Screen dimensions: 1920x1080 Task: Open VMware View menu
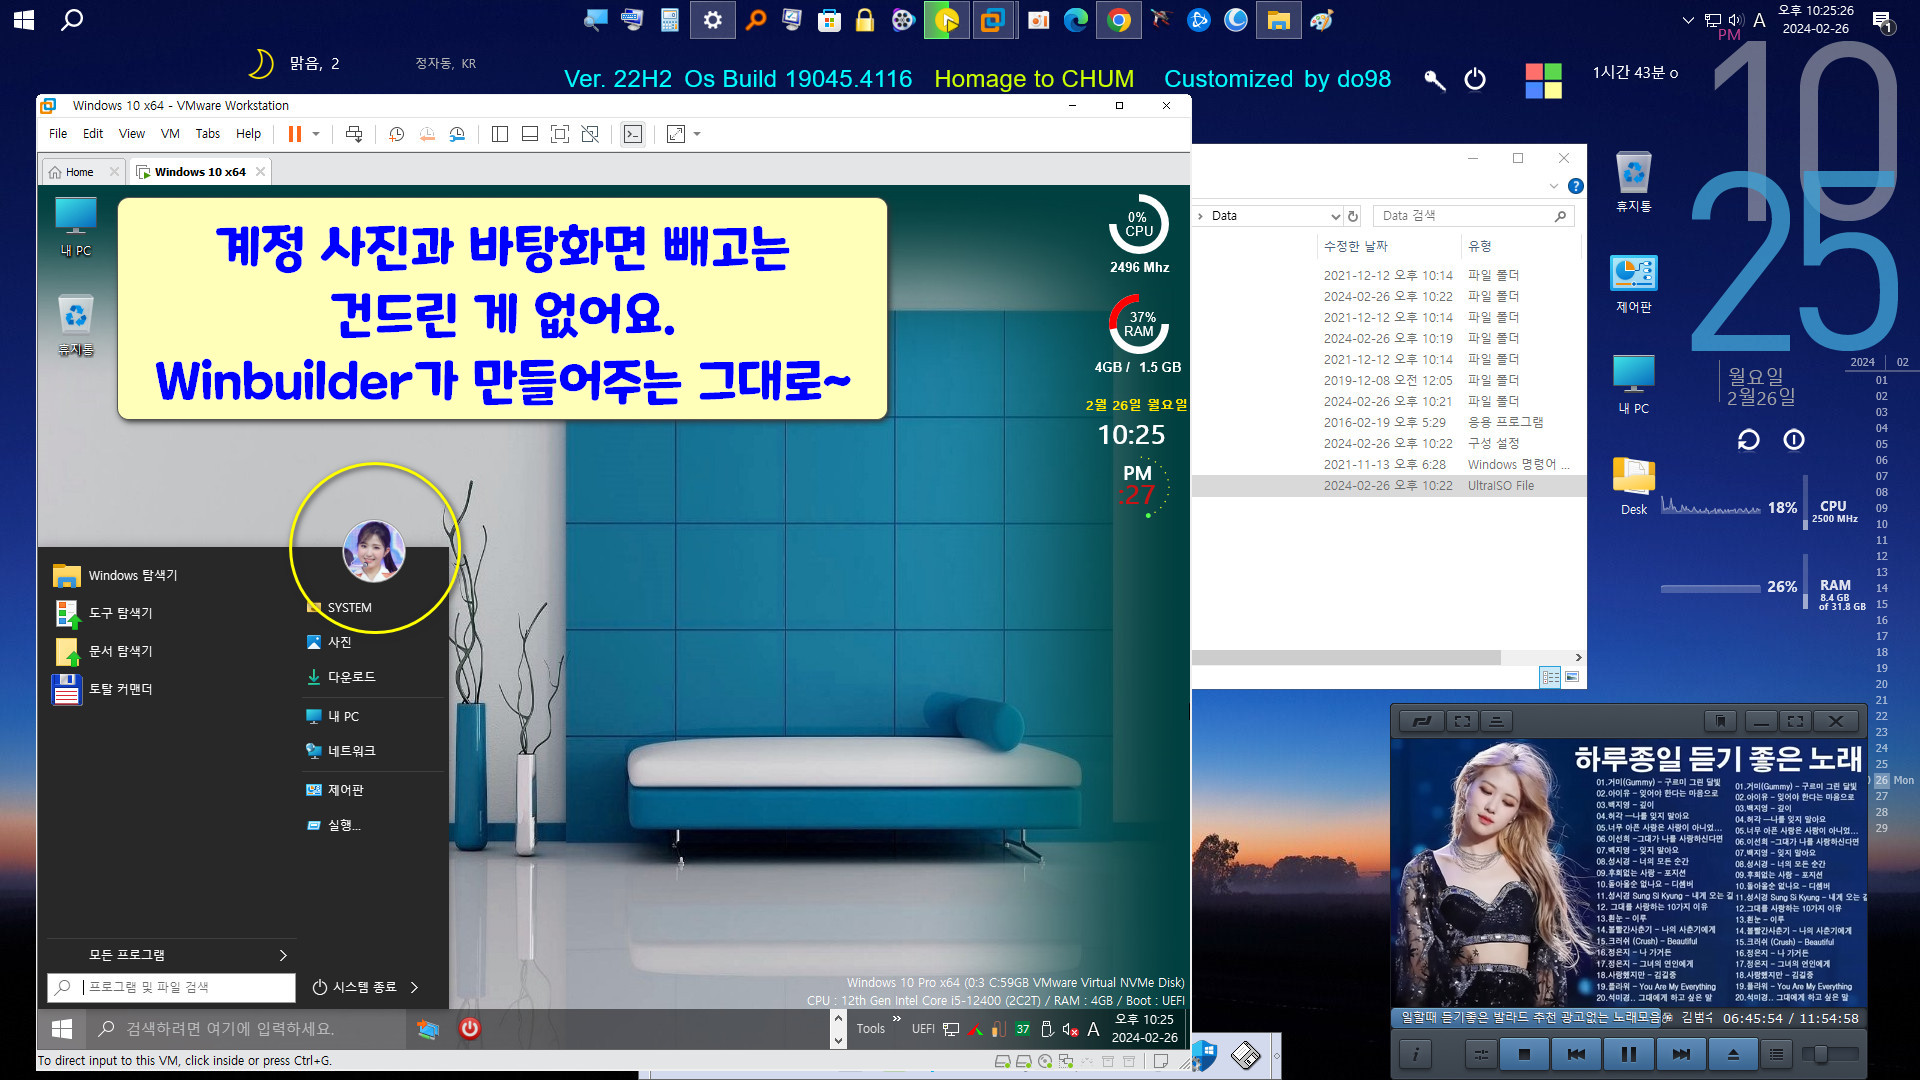coord(132,134)
